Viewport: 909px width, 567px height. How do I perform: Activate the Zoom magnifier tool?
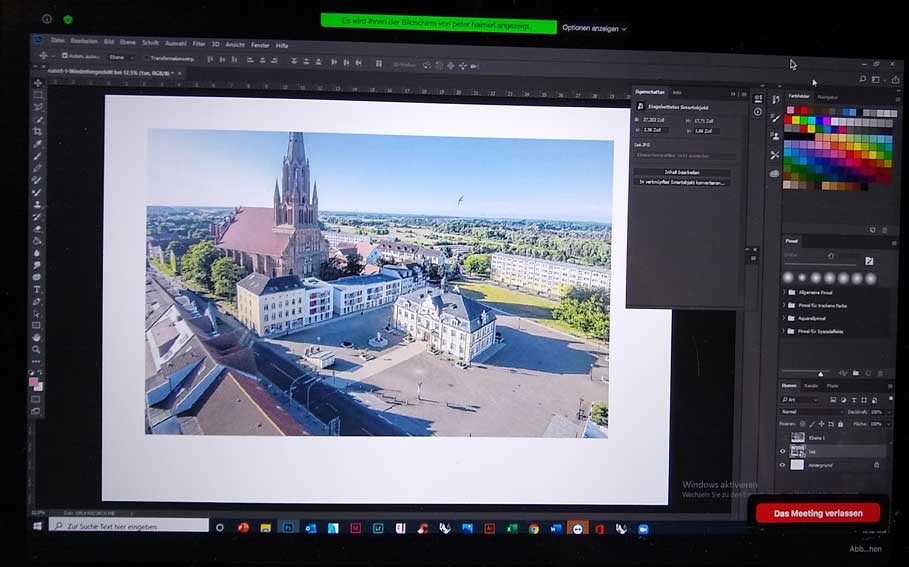tap(37, 349)
